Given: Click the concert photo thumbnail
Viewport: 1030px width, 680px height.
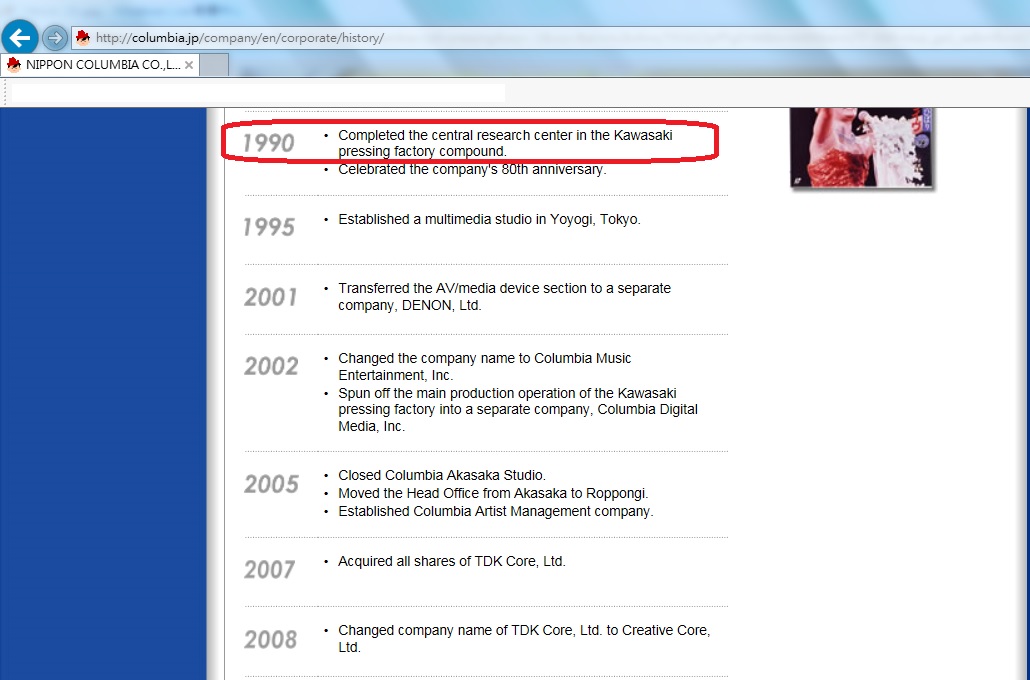Looking at the screenshot, I should click(x=861, y=148).
